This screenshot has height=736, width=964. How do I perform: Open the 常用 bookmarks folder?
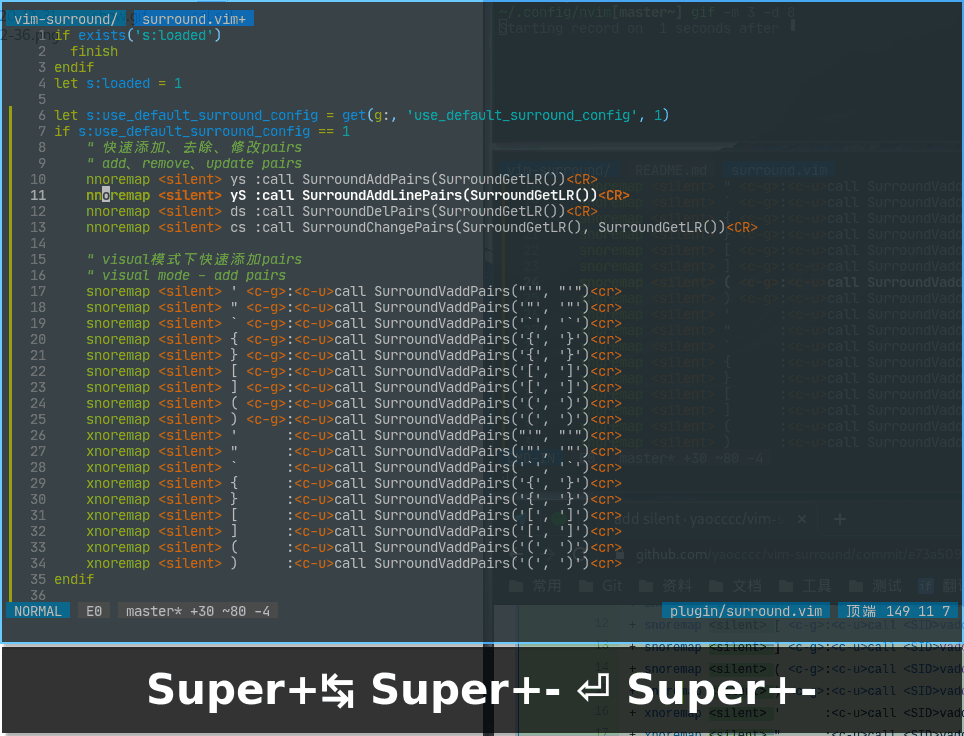(535, 586)
